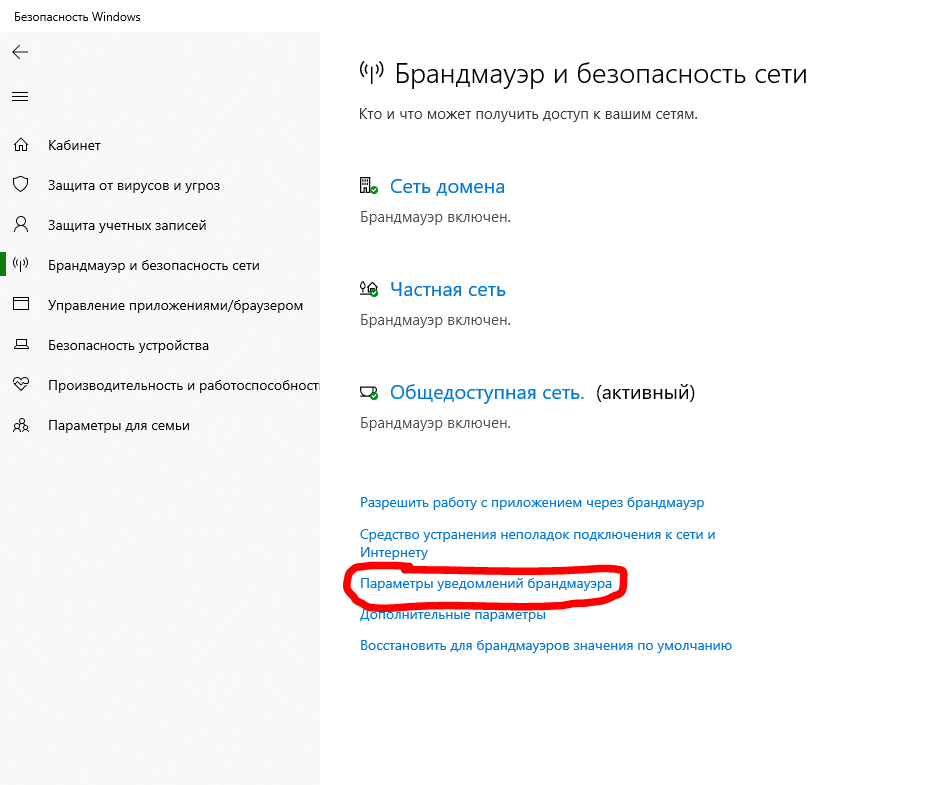This screenshot has height=785, width=933.
Task: Click Брандмауэр включен under Частная сеть
Action: pos(436,320)
